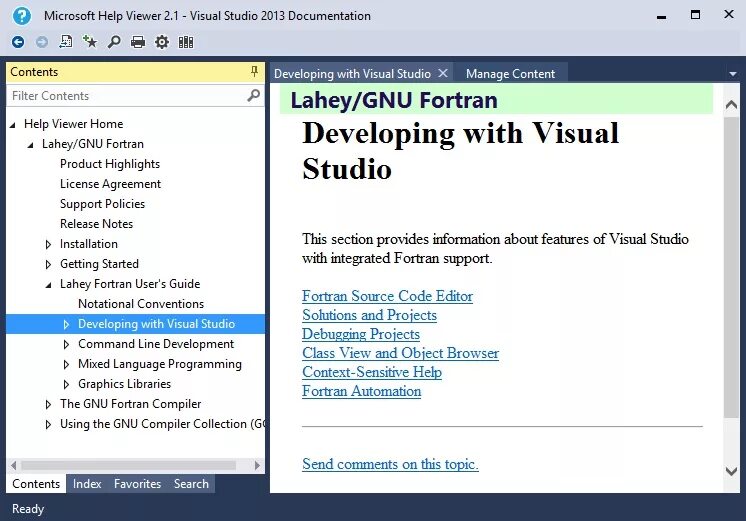Select Mixed Language Programming tree item
The height and width of the screenshot is (521, 746).
(x=160, y=364)
